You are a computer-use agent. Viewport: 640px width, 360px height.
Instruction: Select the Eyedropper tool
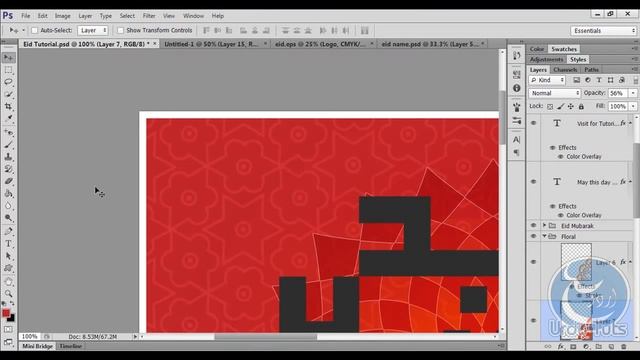(8, 118)
